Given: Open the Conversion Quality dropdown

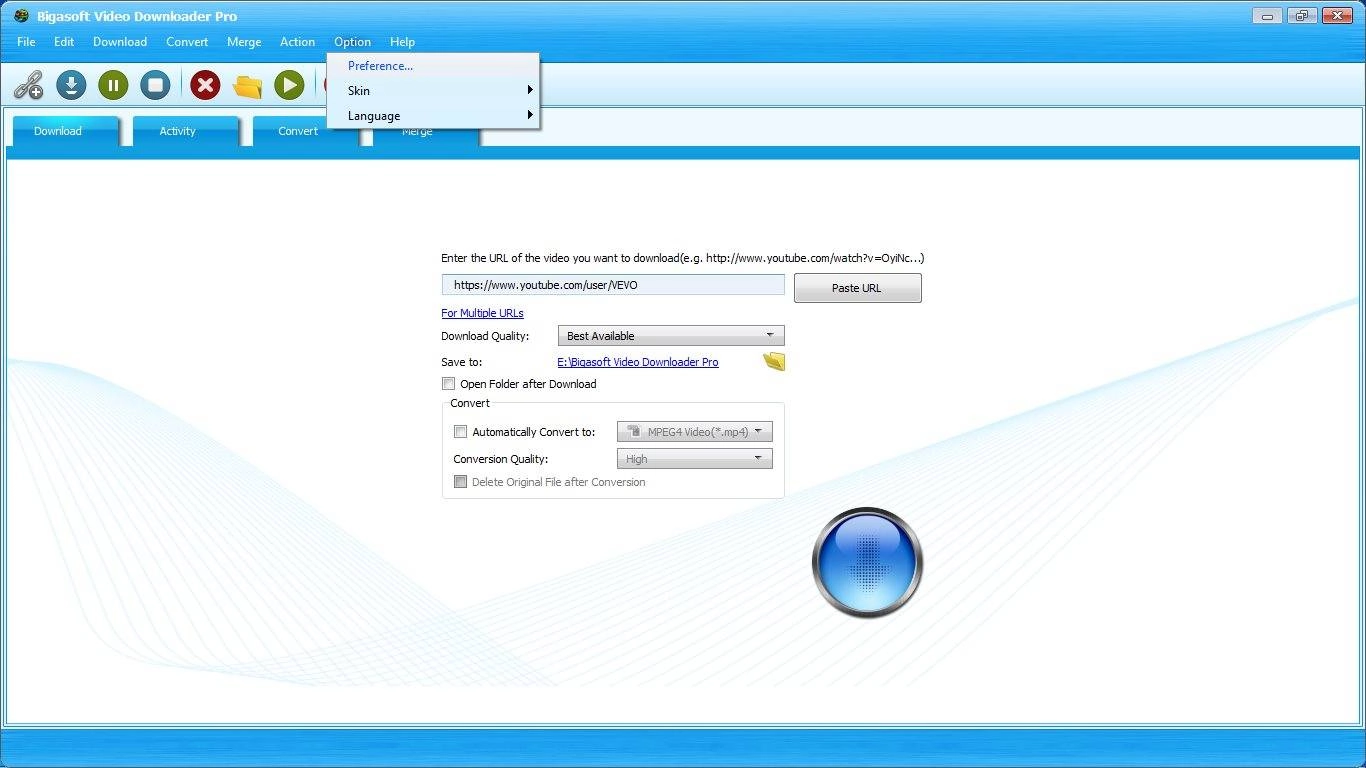Looking at the screenshot, I should (x=695, y=459).
